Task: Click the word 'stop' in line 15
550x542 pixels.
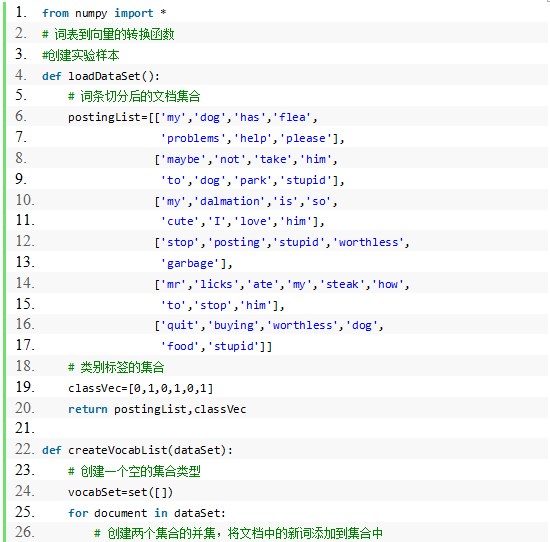Action: point(213,305)
